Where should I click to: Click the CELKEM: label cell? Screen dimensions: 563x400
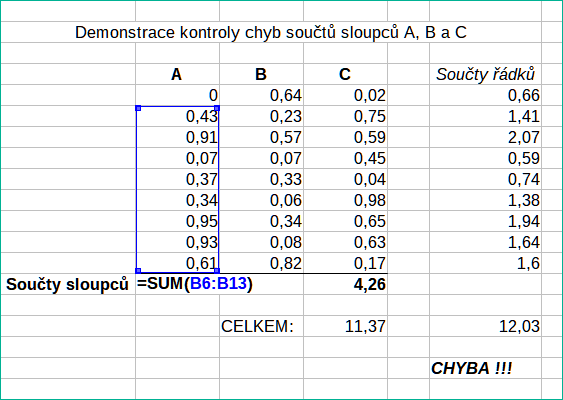(261, 326)
